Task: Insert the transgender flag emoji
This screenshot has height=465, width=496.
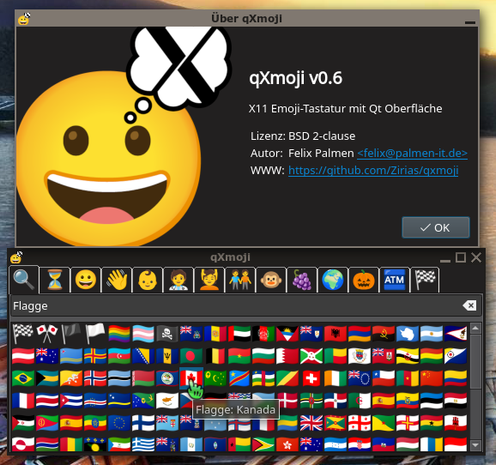Action: [143, 334]
